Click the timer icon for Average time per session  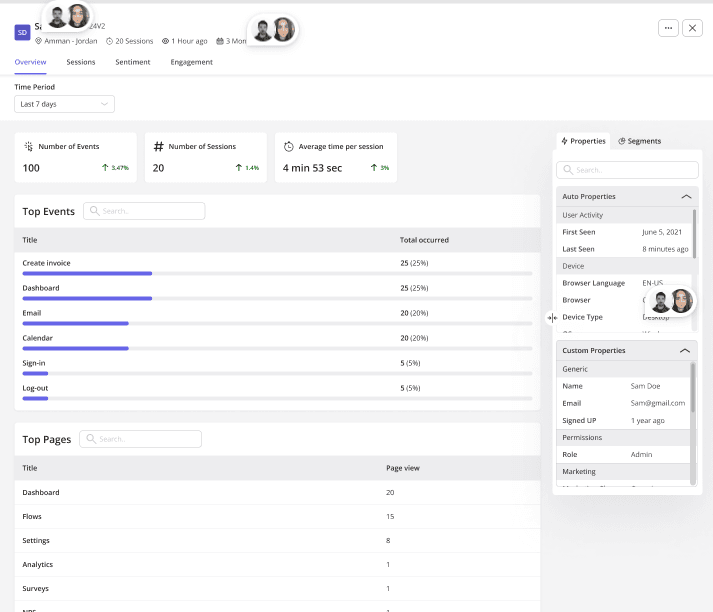[x=289, y=146]
